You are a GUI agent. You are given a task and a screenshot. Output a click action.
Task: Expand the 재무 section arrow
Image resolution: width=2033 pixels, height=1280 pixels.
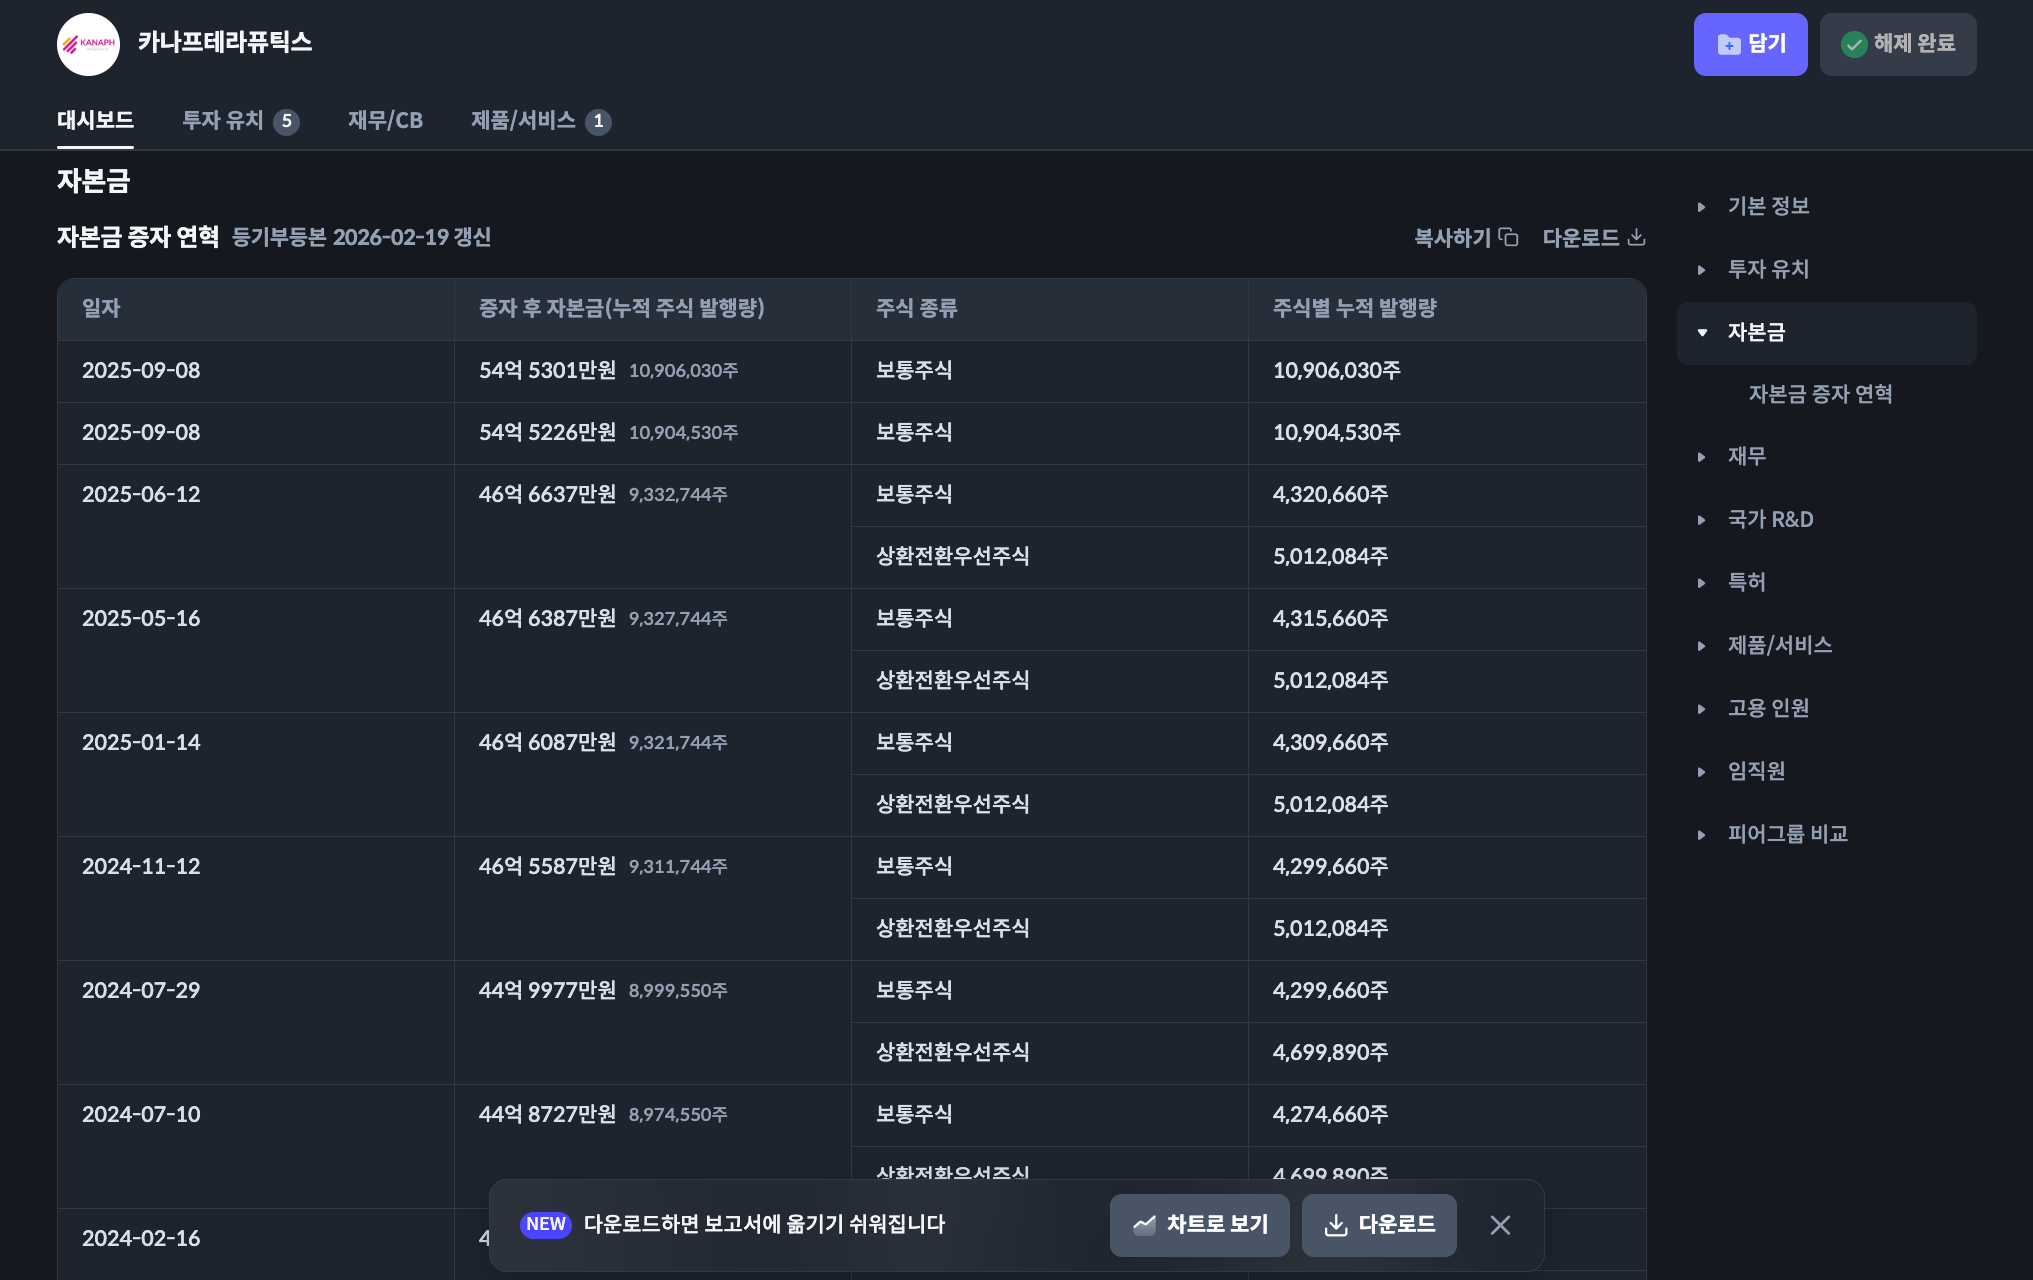pos(1702,457)
